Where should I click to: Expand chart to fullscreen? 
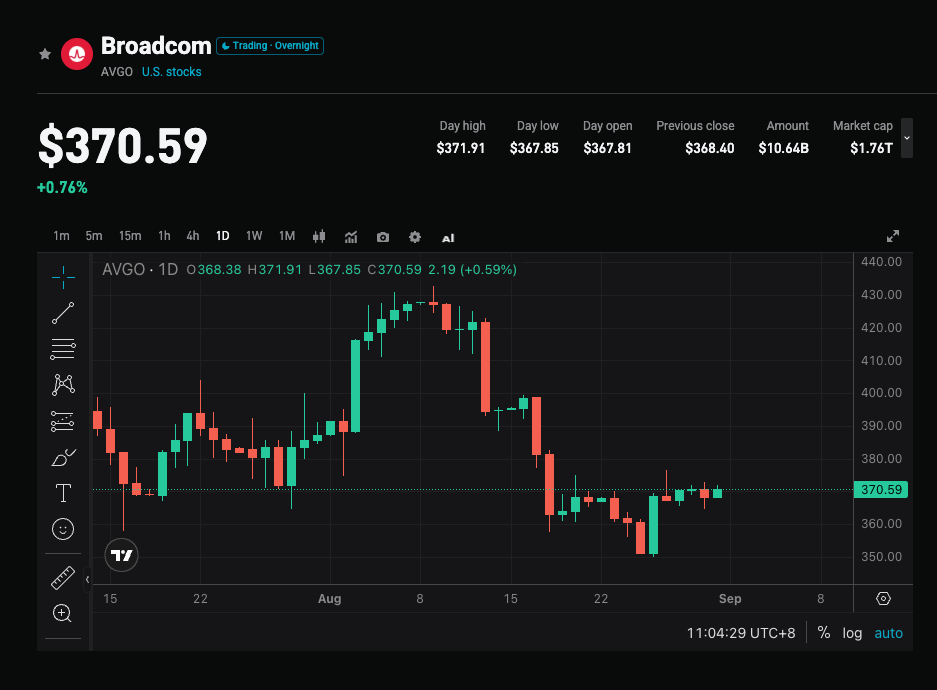893,236
